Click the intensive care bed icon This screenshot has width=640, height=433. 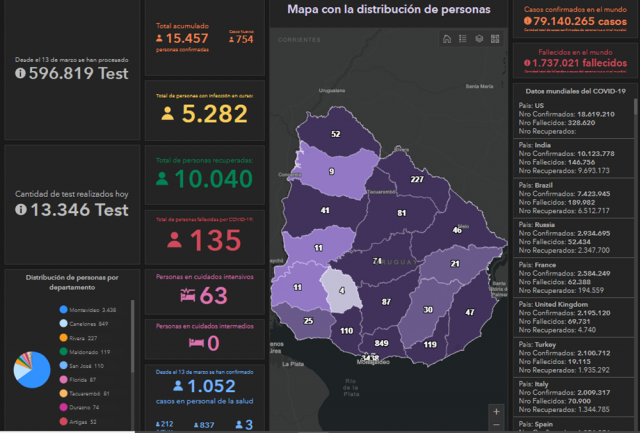tap(185, 297)
